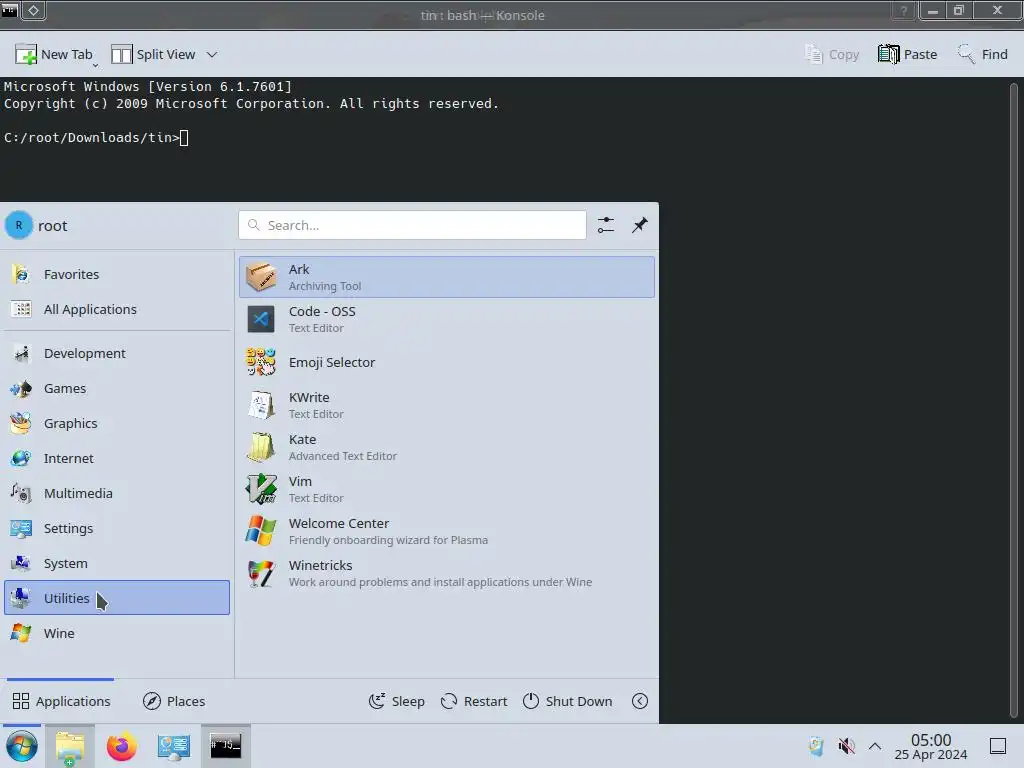
Task: Click the Konsole window menu icon
Action: point(9,10)
